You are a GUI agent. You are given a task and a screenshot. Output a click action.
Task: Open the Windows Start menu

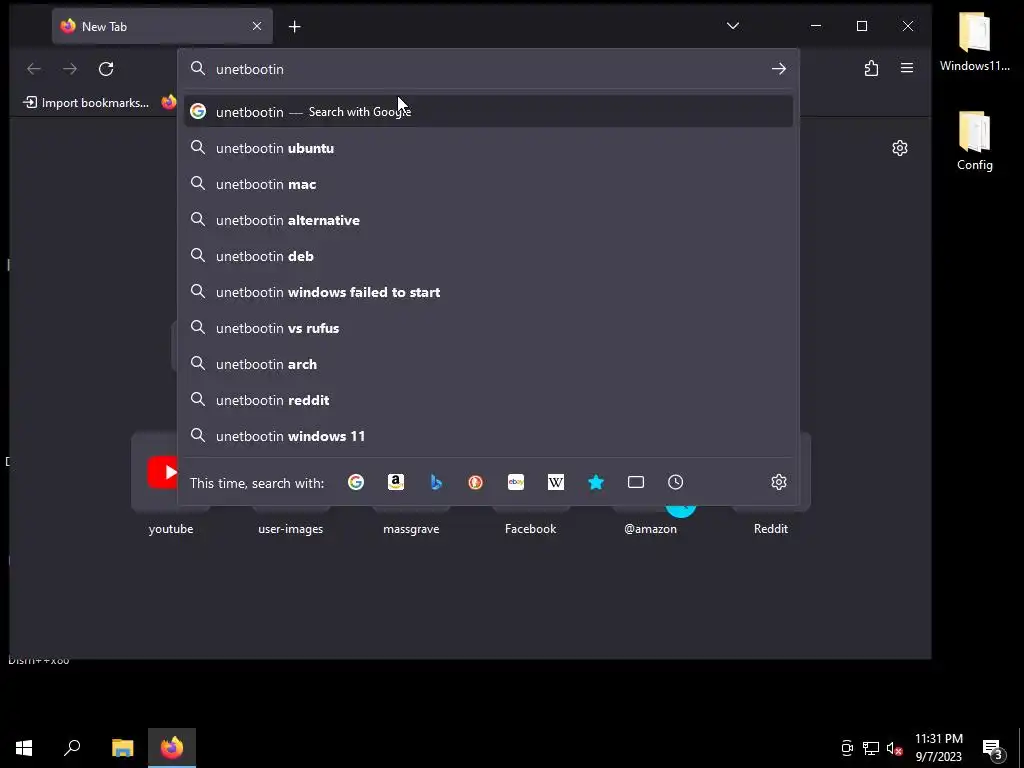(24, 747)
